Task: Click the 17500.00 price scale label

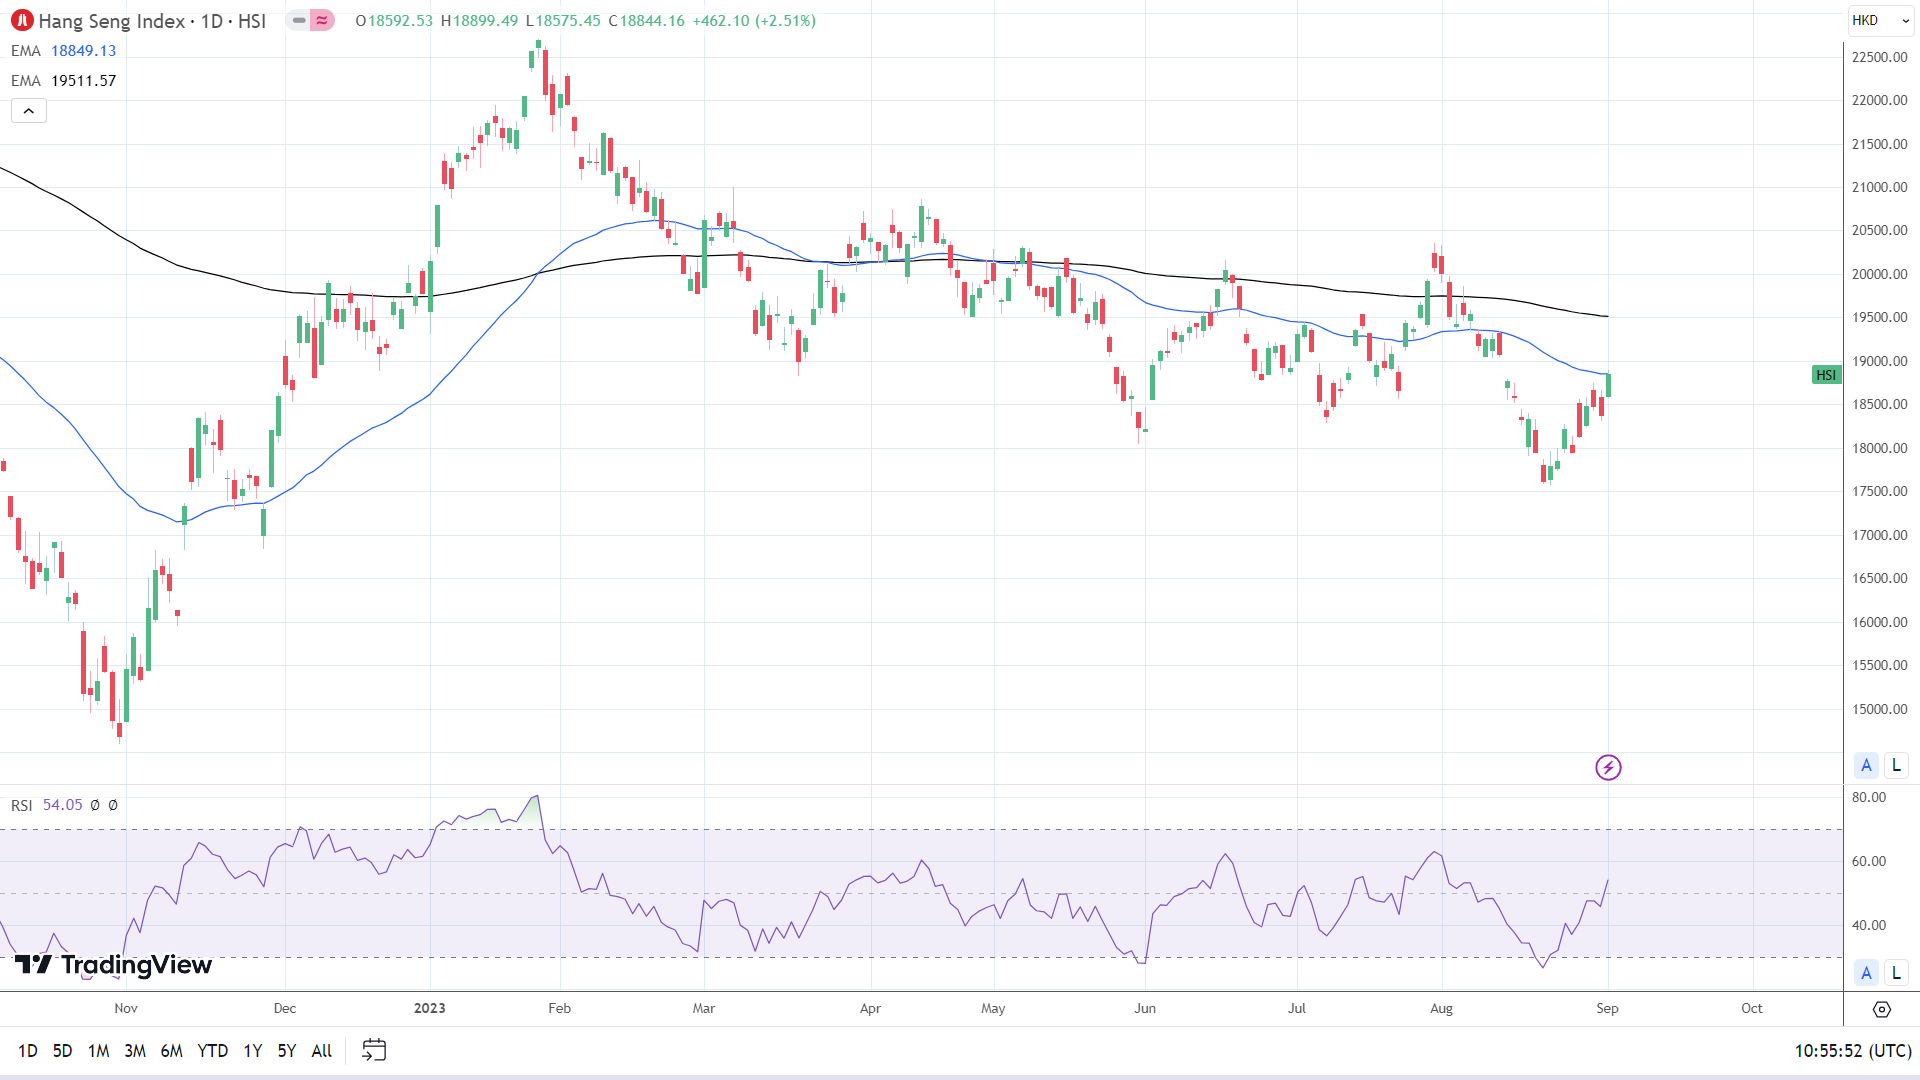Action: (1880, 492)
